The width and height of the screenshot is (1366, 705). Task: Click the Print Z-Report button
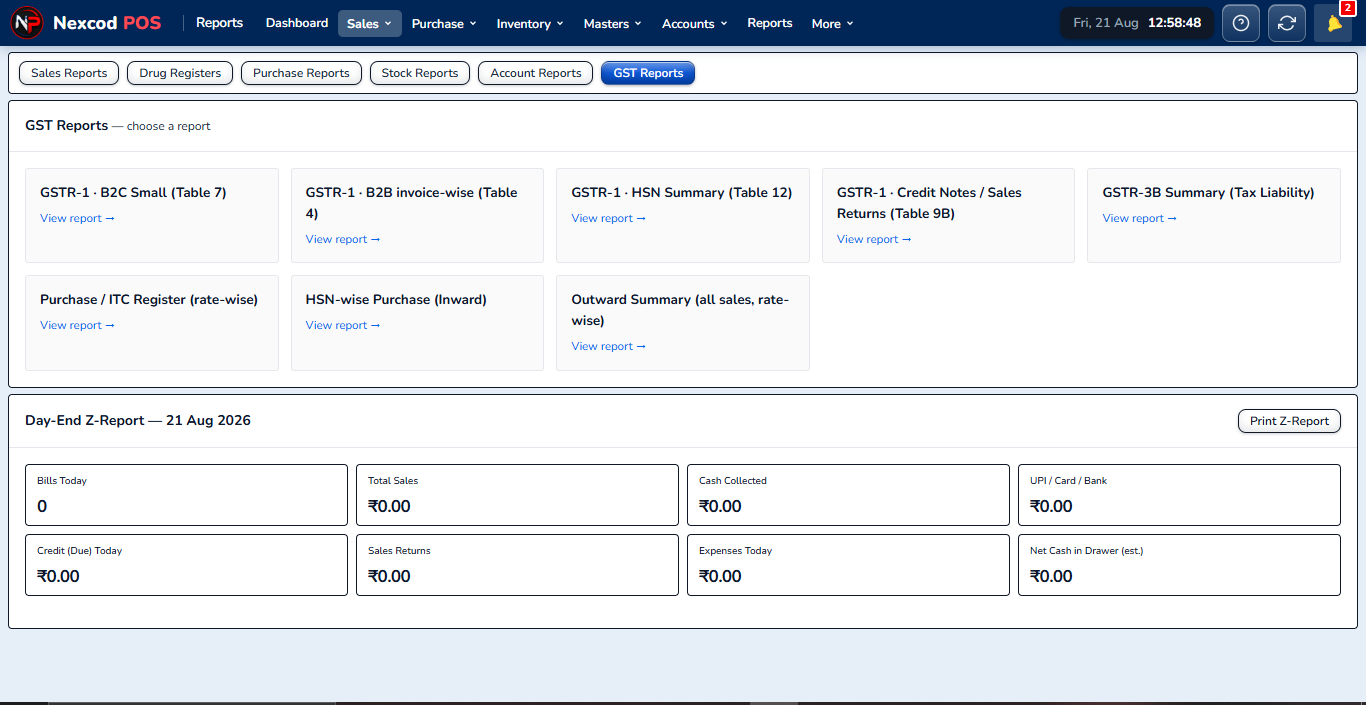point(1289,421)
